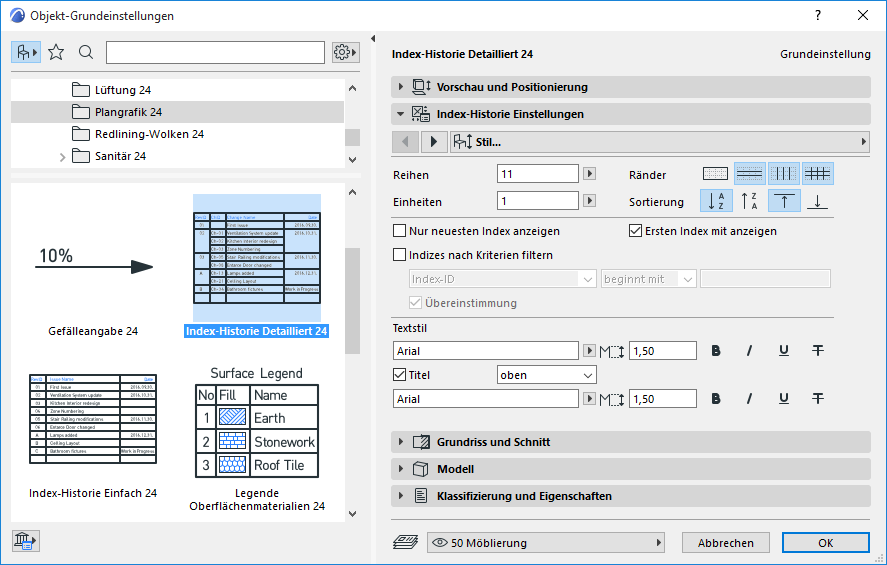Open the 'Redlining-Wolken 24' folder
Screen dimensions: 887x565
(x=149, y=134)
